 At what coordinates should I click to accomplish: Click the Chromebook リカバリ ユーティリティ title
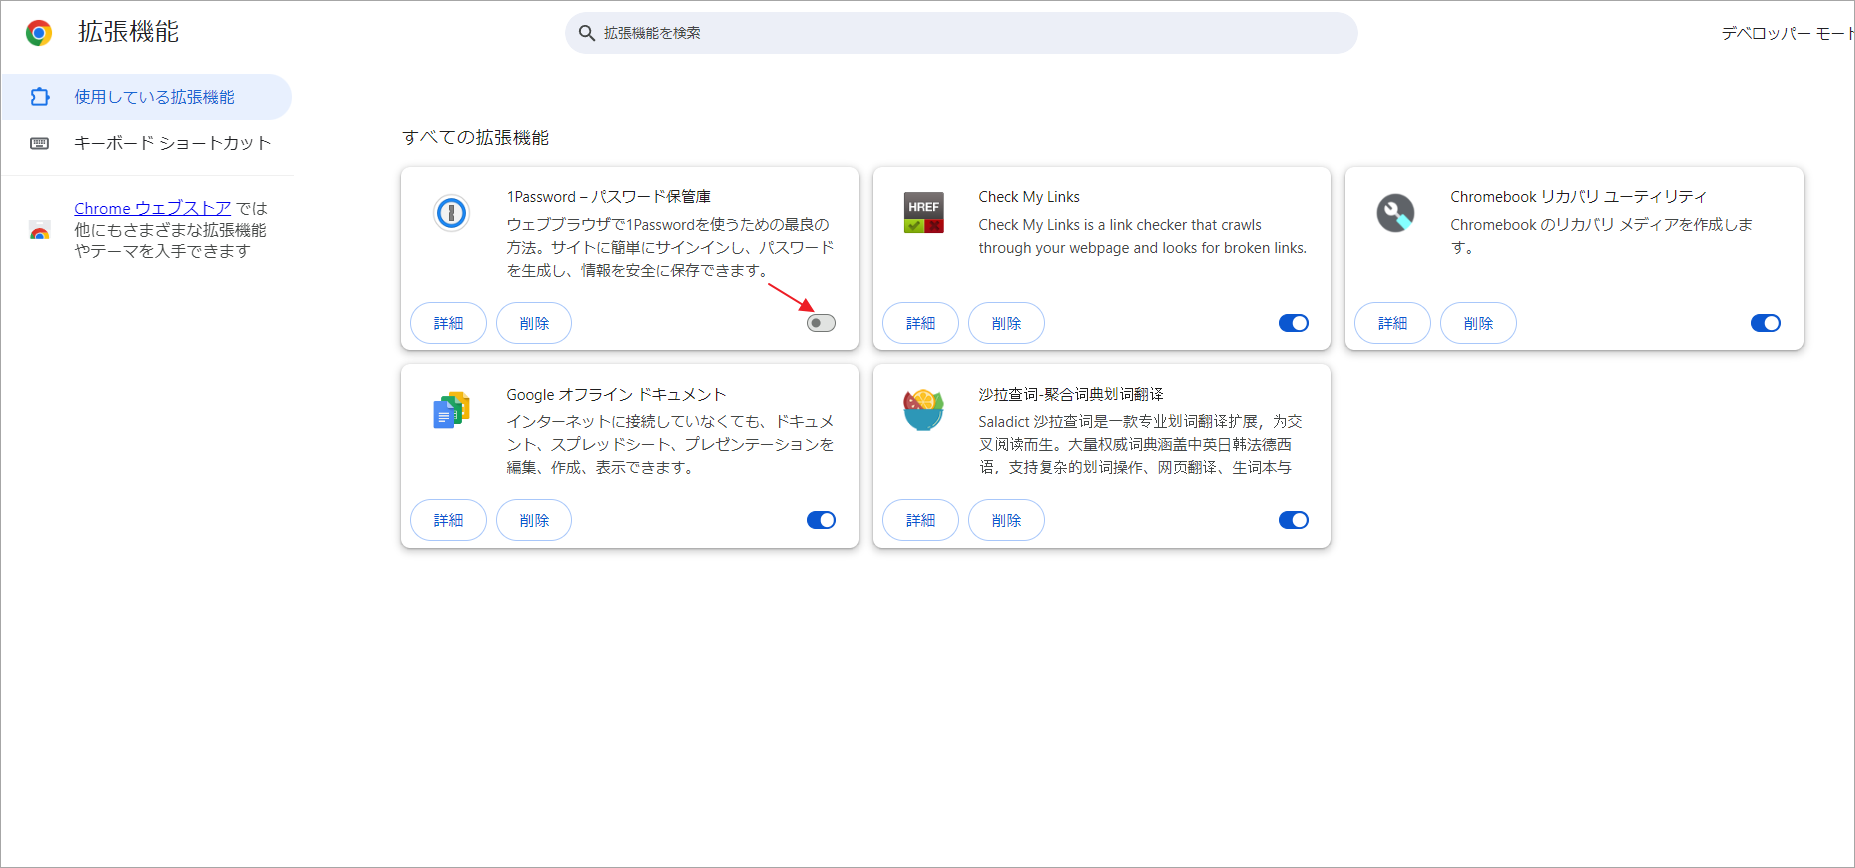1578,197
